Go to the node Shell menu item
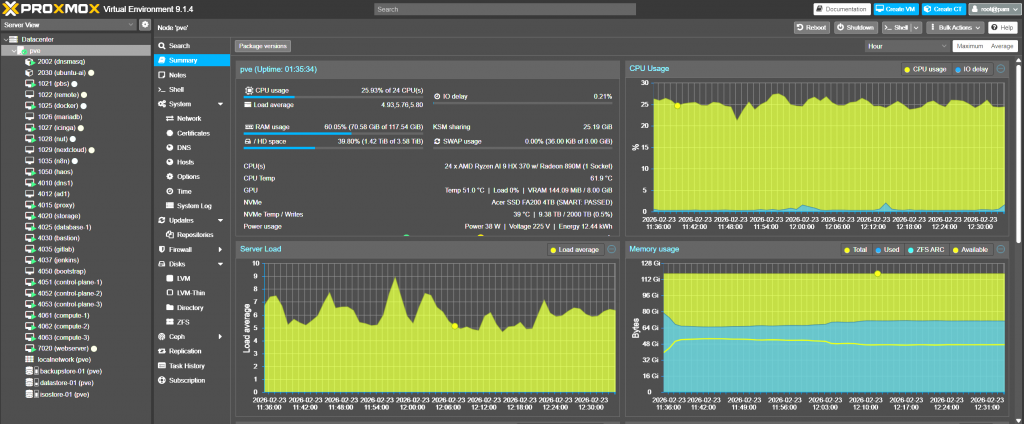Viewport: 1024px width, 424px height. [x=177, y=89]
